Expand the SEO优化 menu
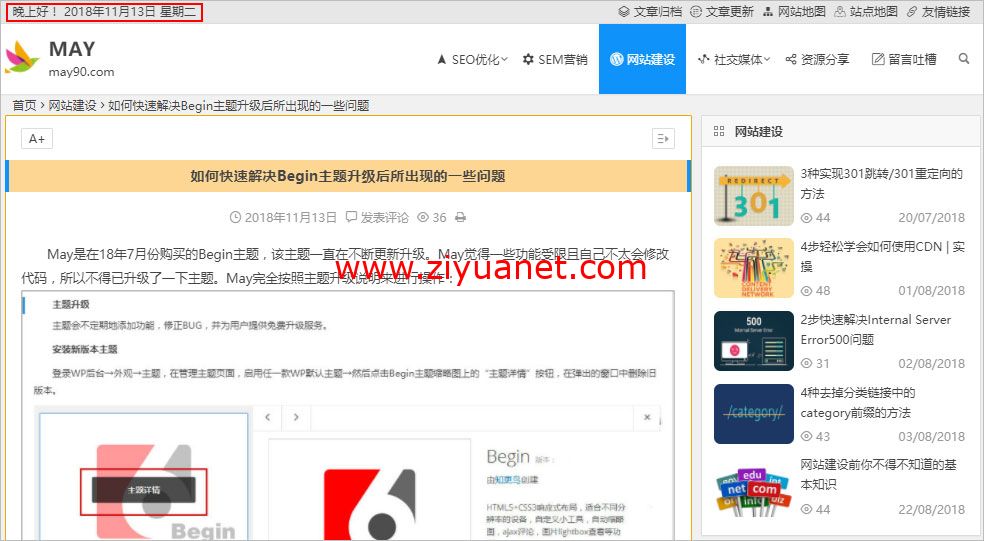 [473, 59]
